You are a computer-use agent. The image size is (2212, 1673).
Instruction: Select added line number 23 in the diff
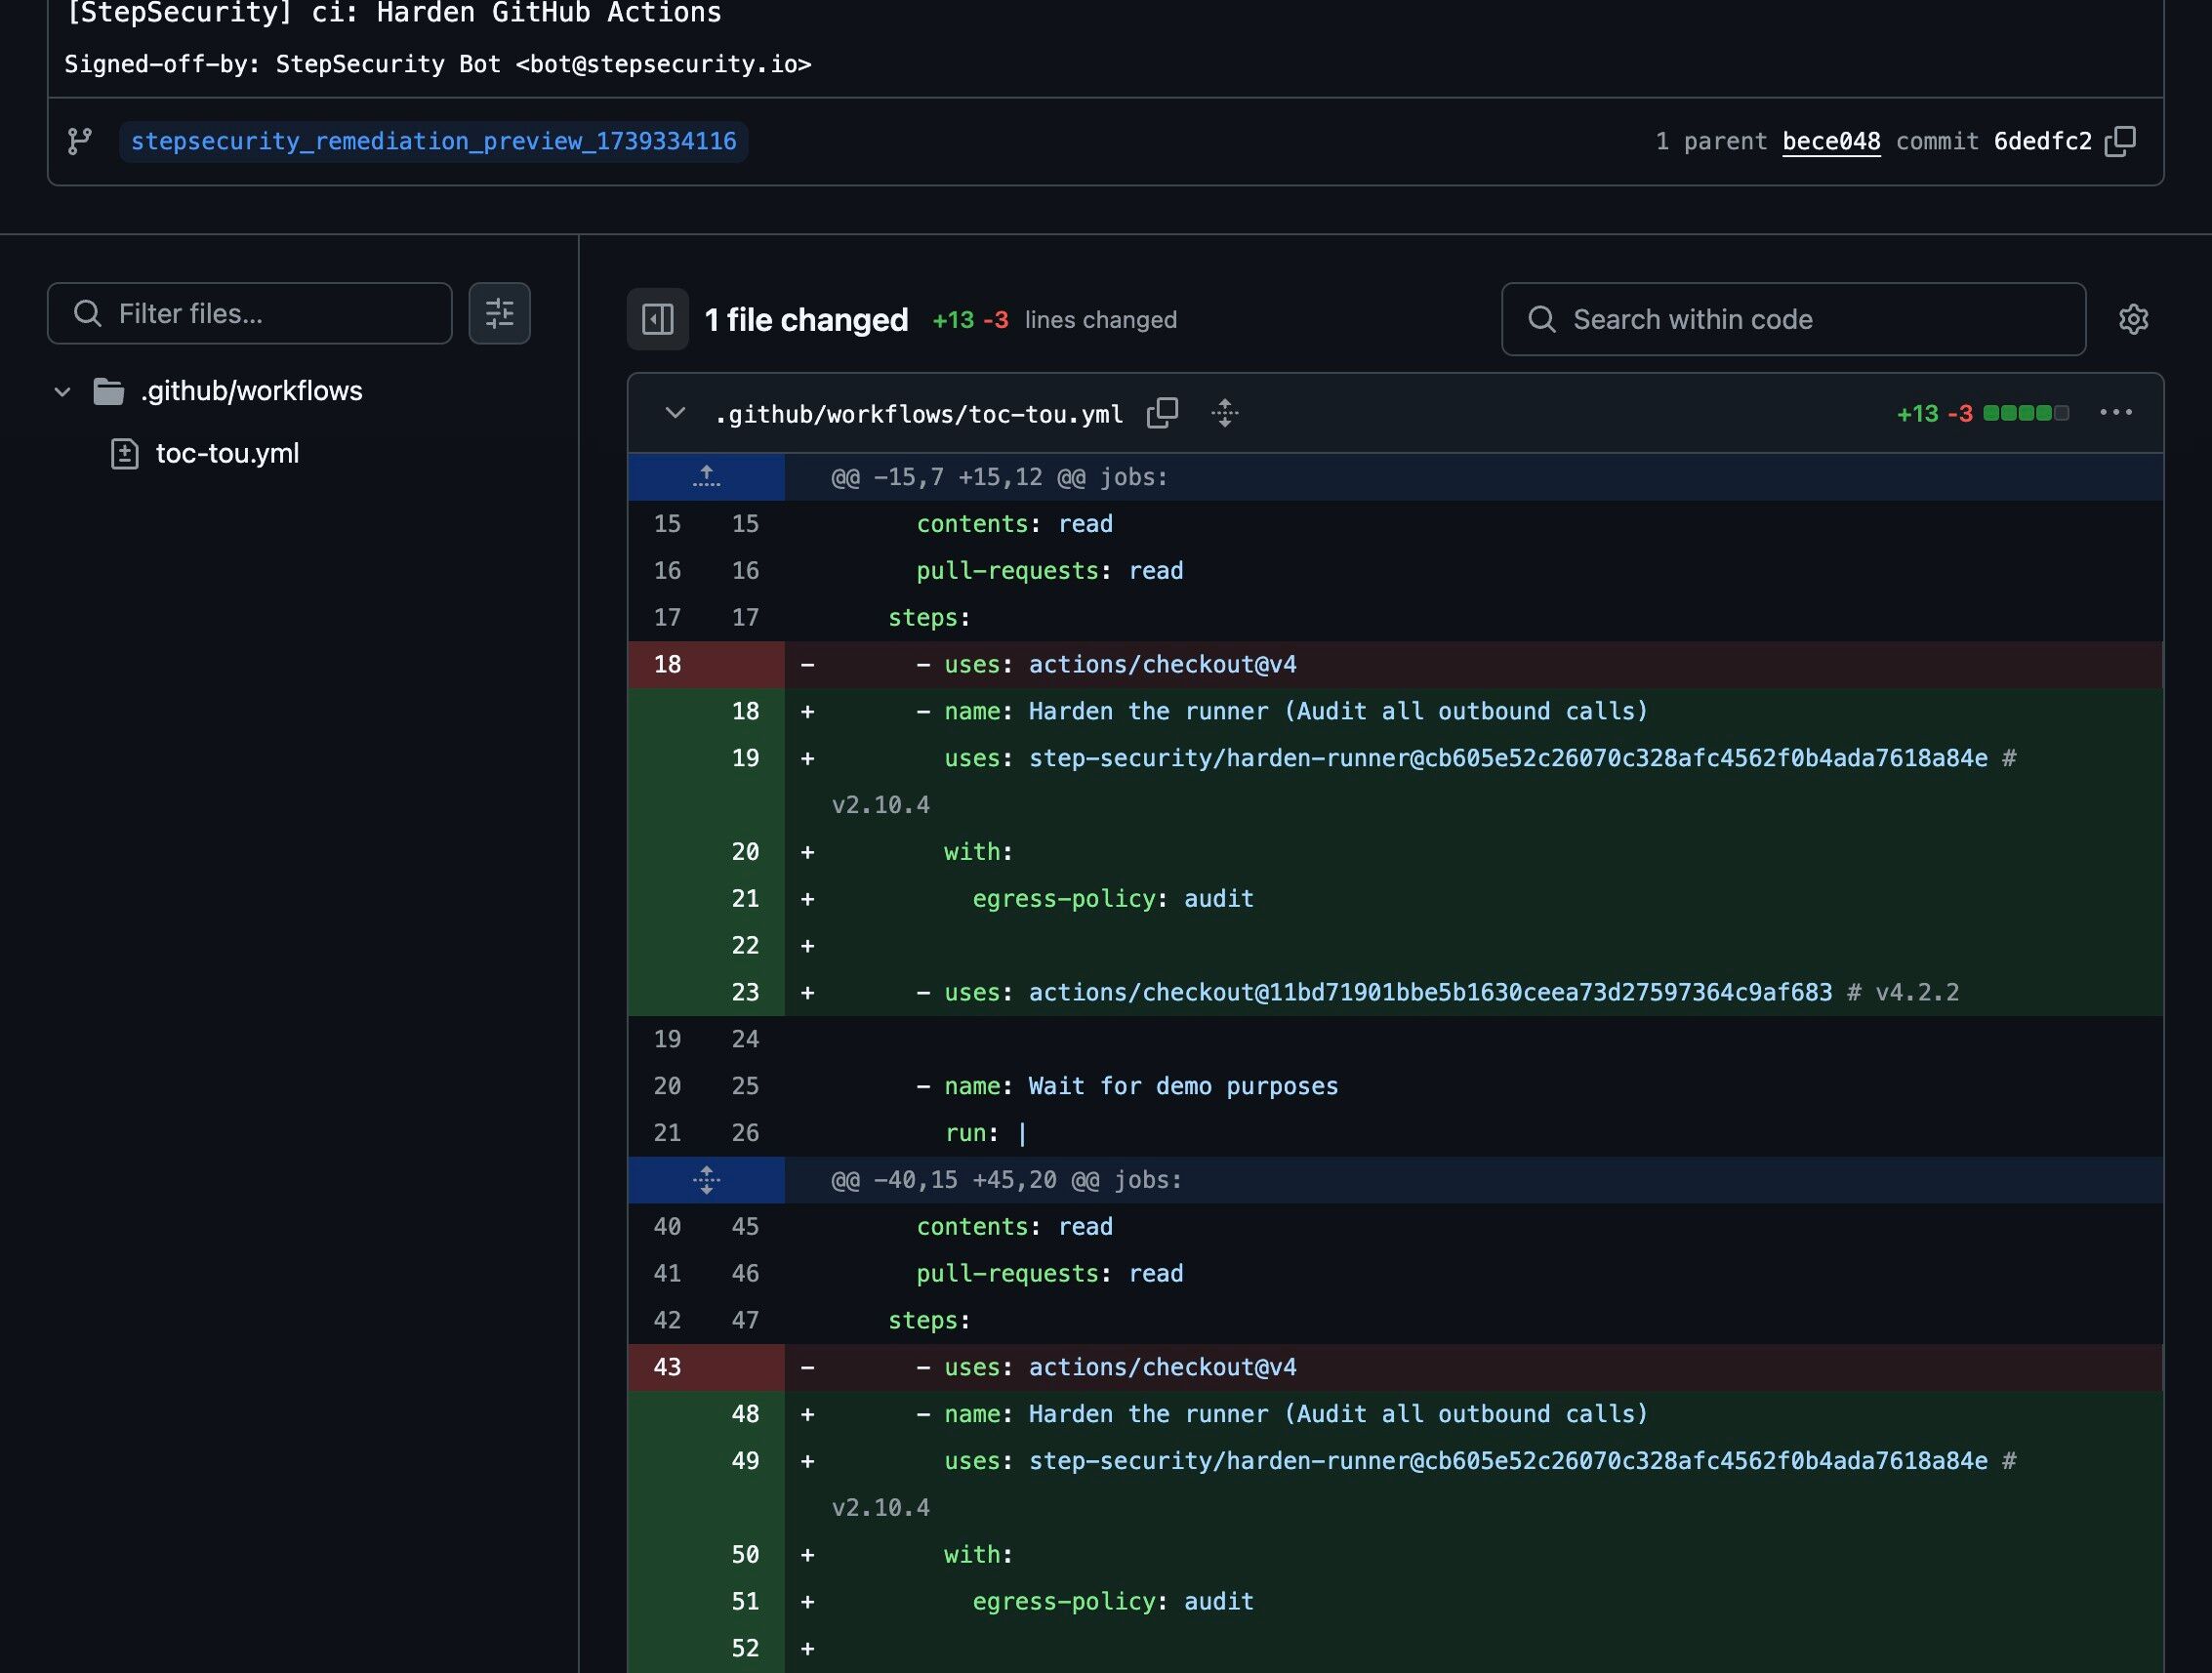tap(745, 992)
